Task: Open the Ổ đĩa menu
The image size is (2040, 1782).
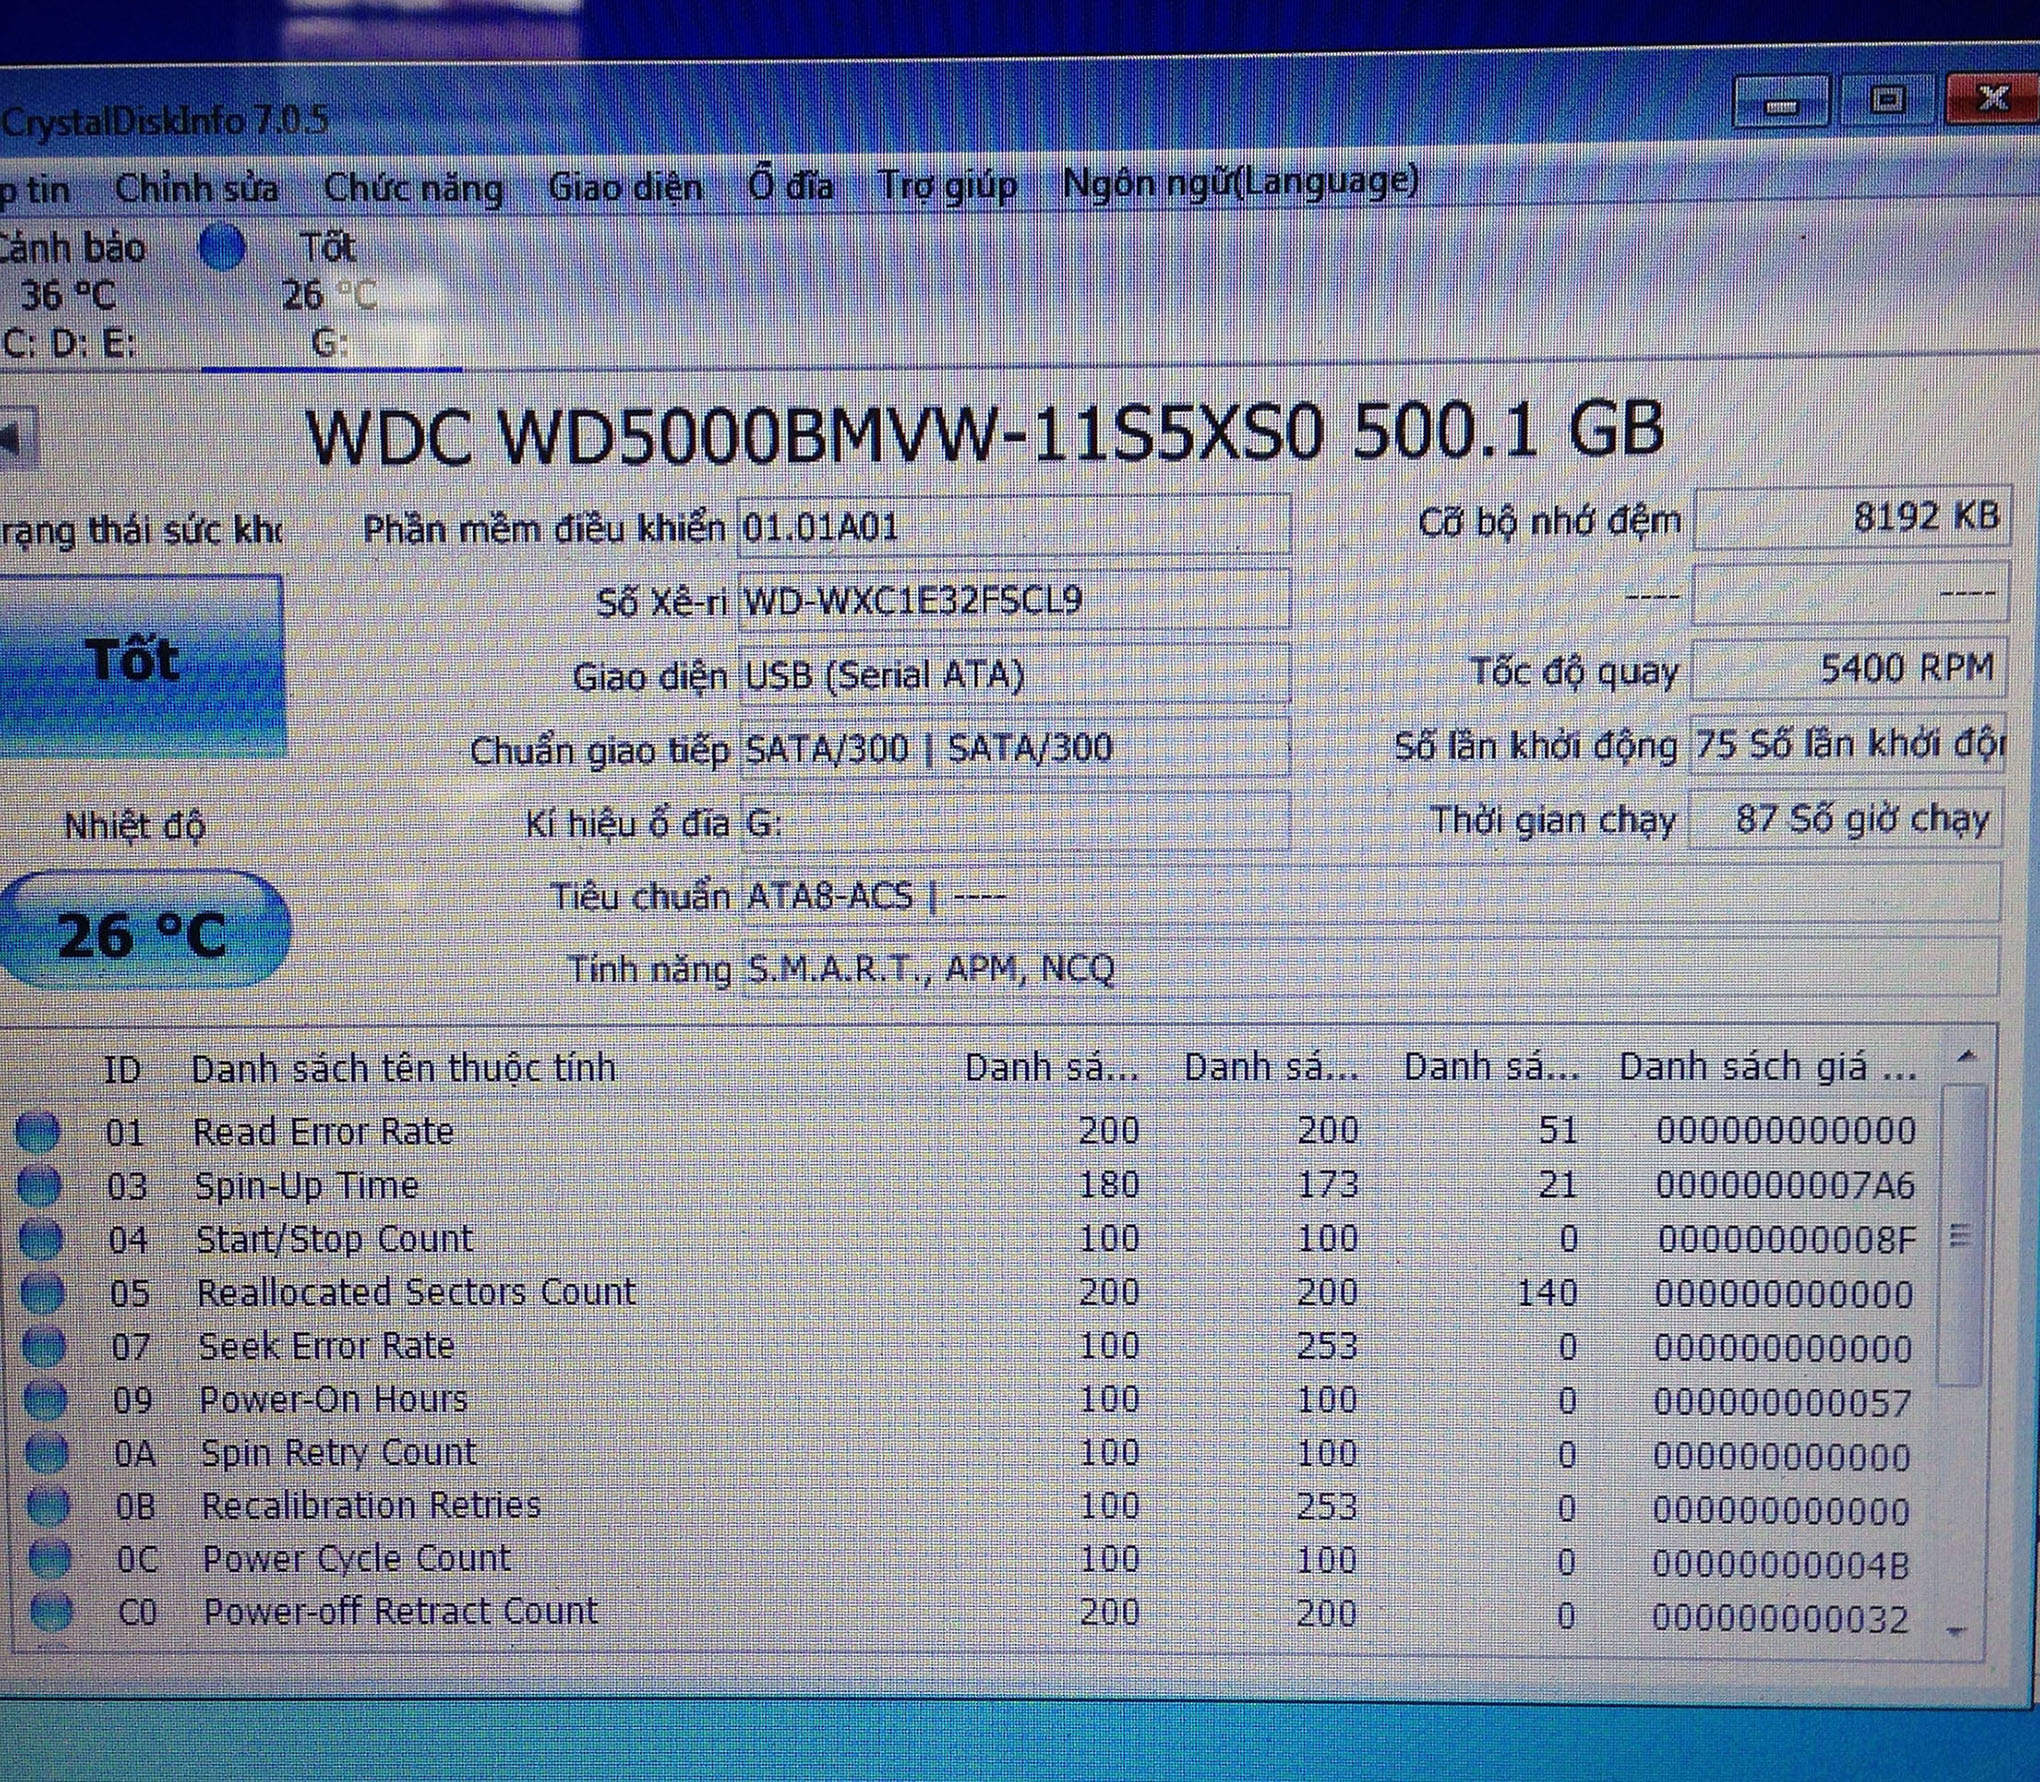Action: tap(790, 185)
